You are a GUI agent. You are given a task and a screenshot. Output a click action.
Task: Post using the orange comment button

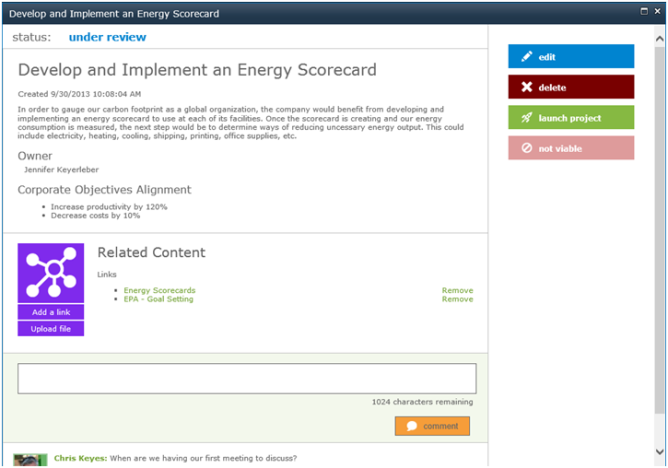[x=432, y=426]
